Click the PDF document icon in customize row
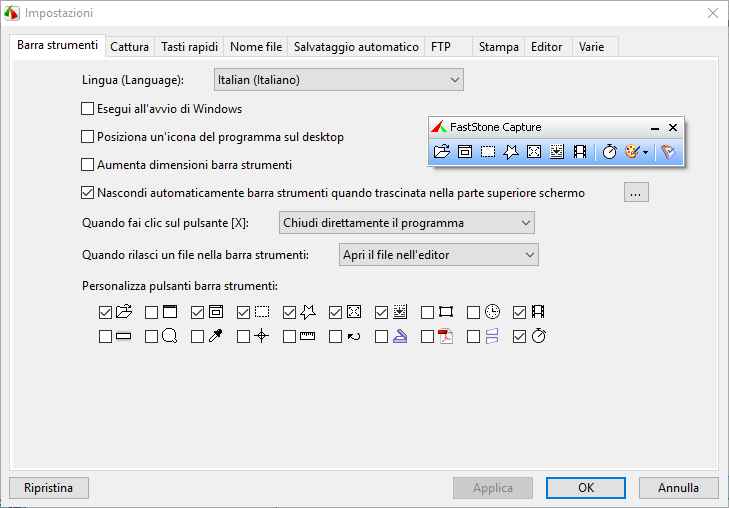The width and height of the screenshot is (729, 508). click(446, 336)
